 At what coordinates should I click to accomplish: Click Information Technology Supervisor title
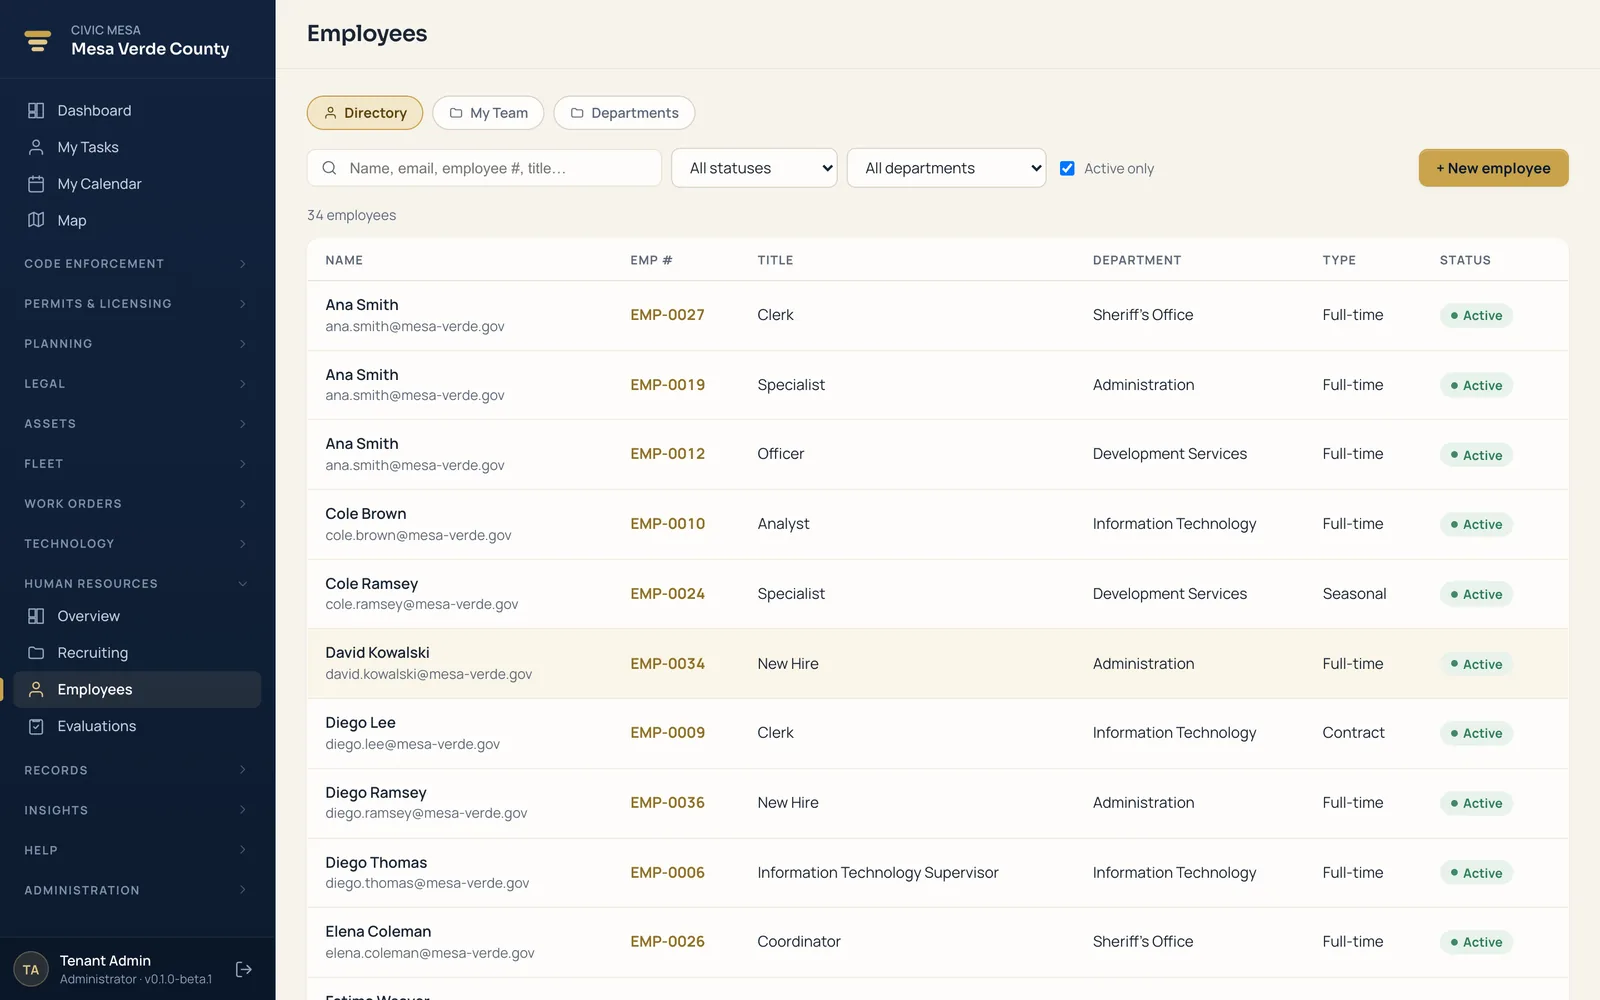[878, 873]
